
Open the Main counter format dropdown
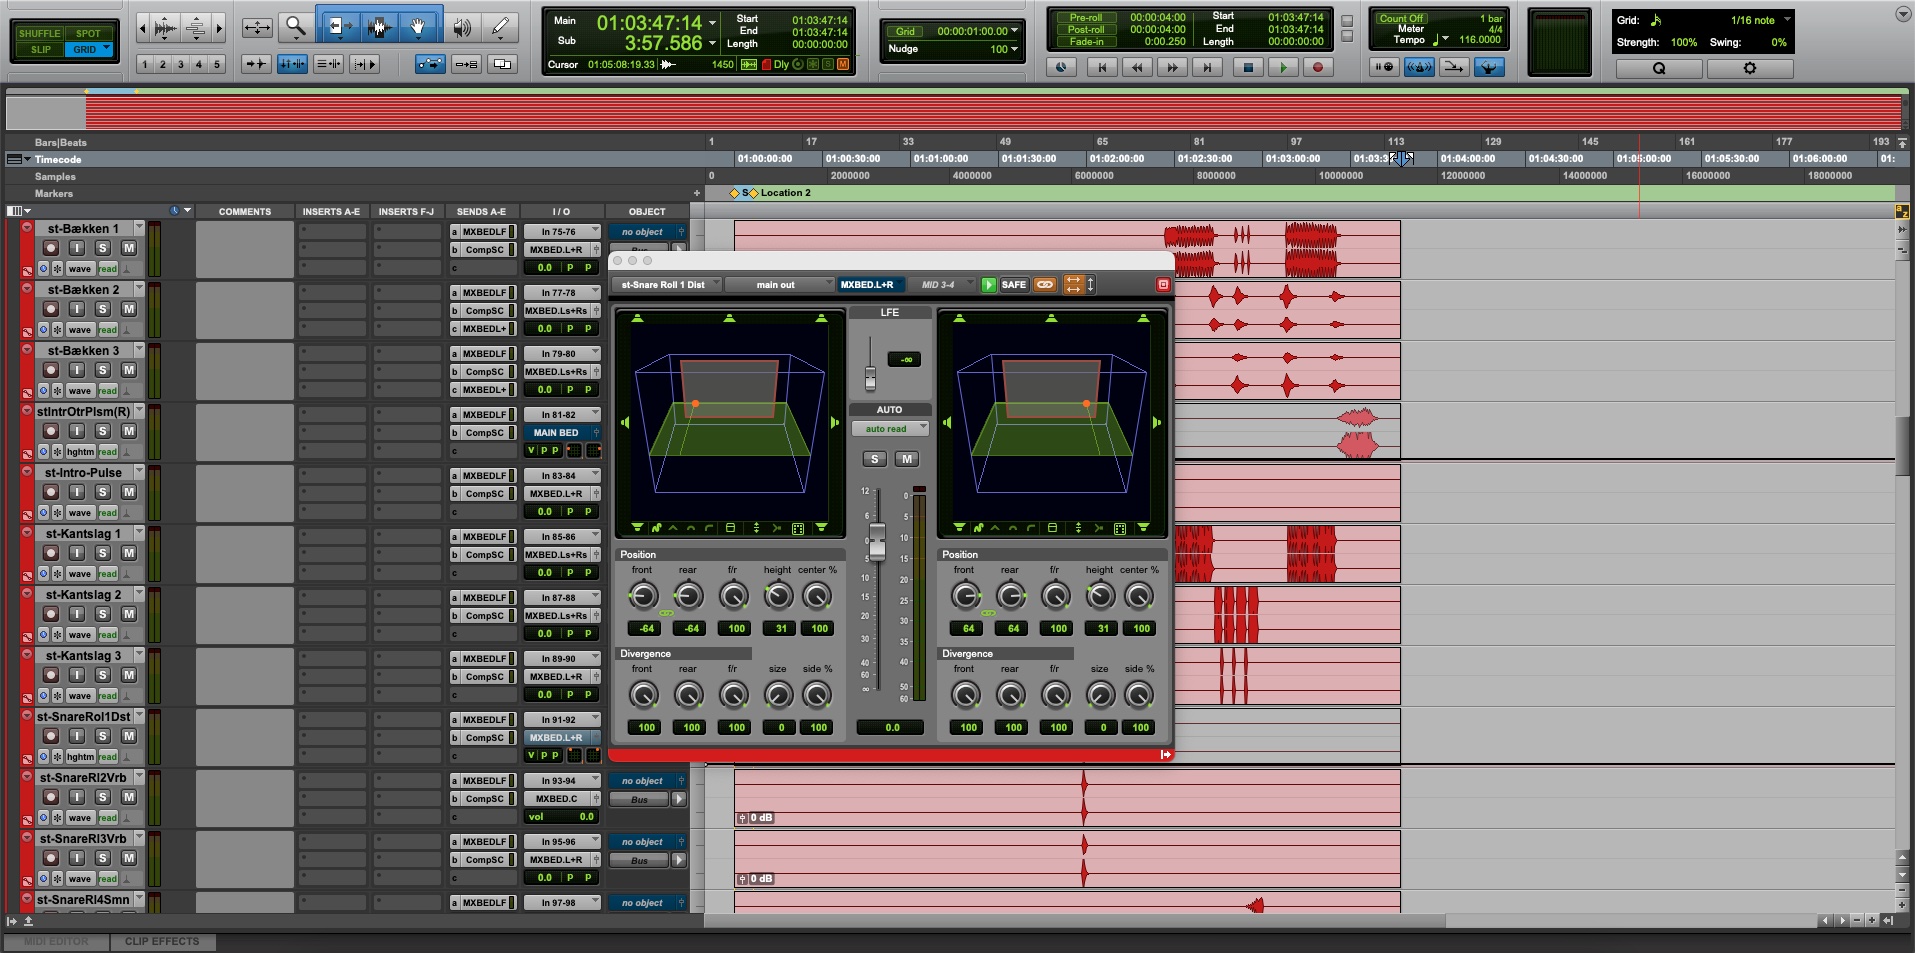point(712,22)
